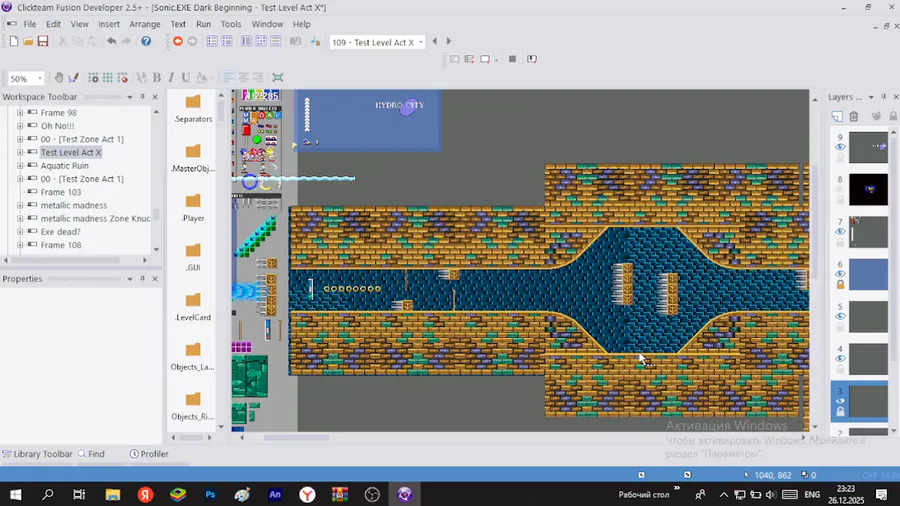Go back with the red arrow icon
This screenshot has height=506, width=900.
[178, 41]
